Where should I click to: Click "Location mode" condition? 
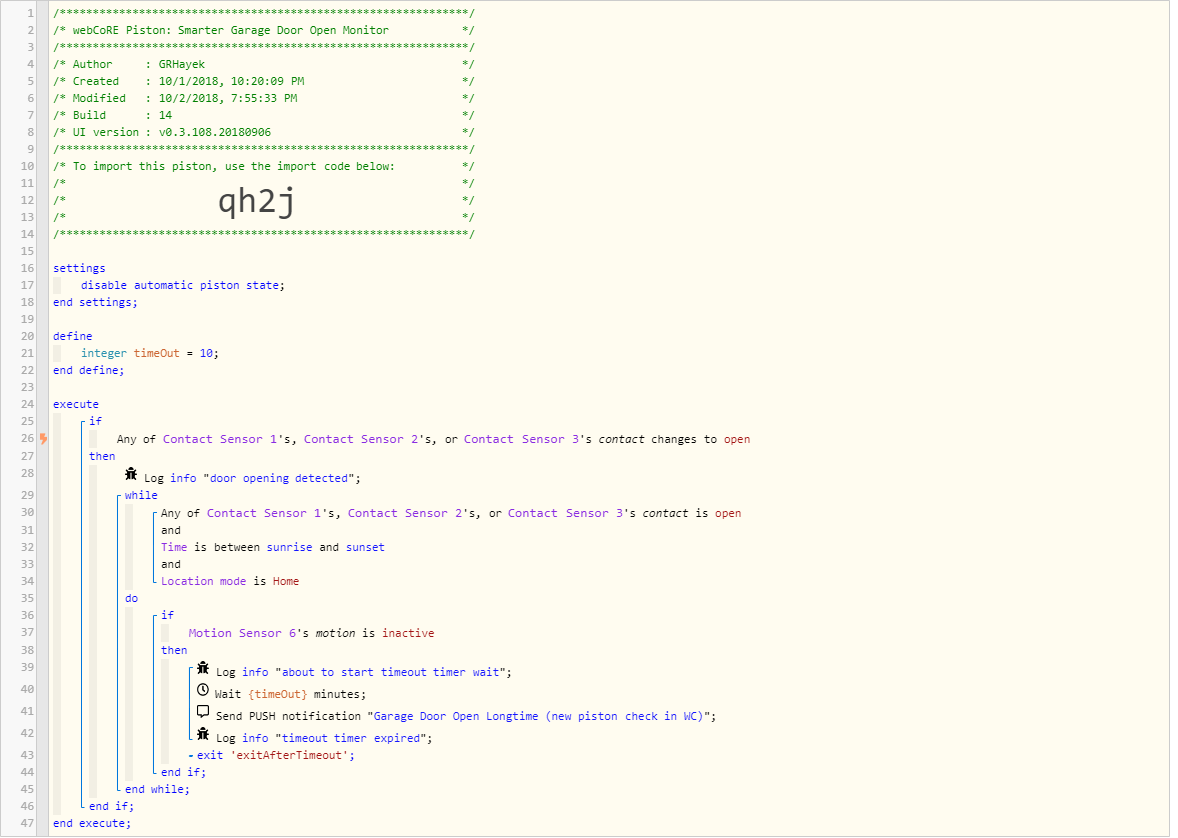point(204,582)
